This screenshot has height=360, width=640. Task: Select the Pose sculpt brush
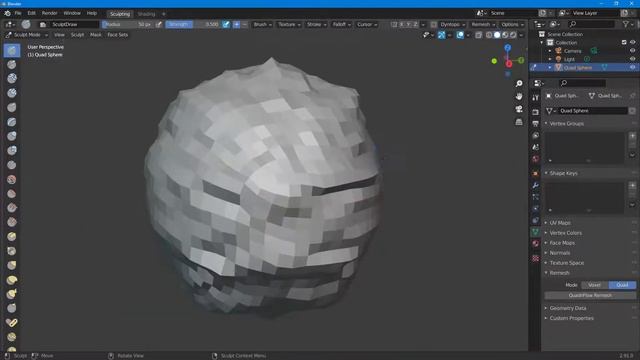coord(12,322)
